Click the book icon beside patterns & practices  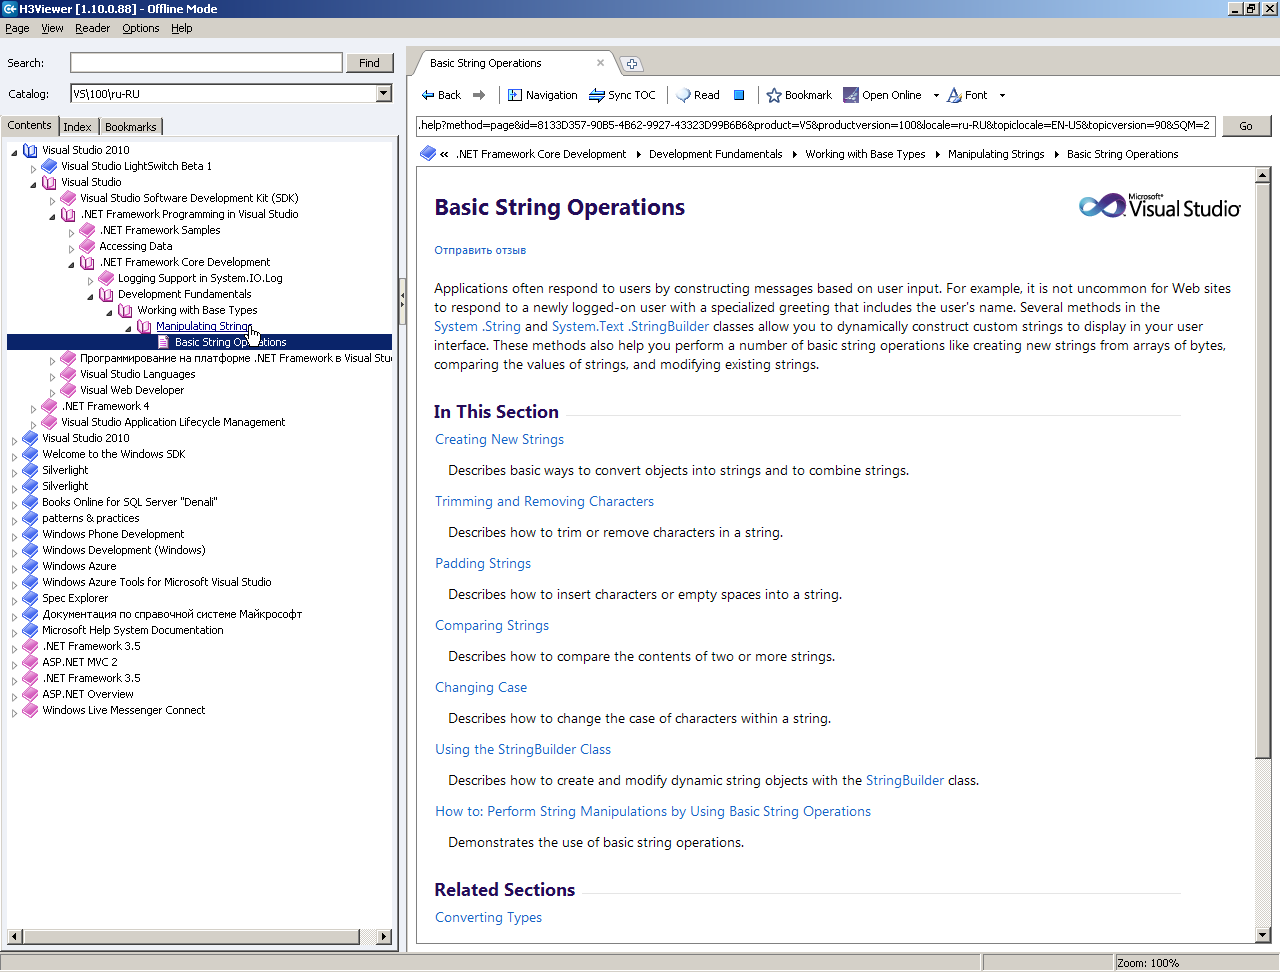click(30, 518)
